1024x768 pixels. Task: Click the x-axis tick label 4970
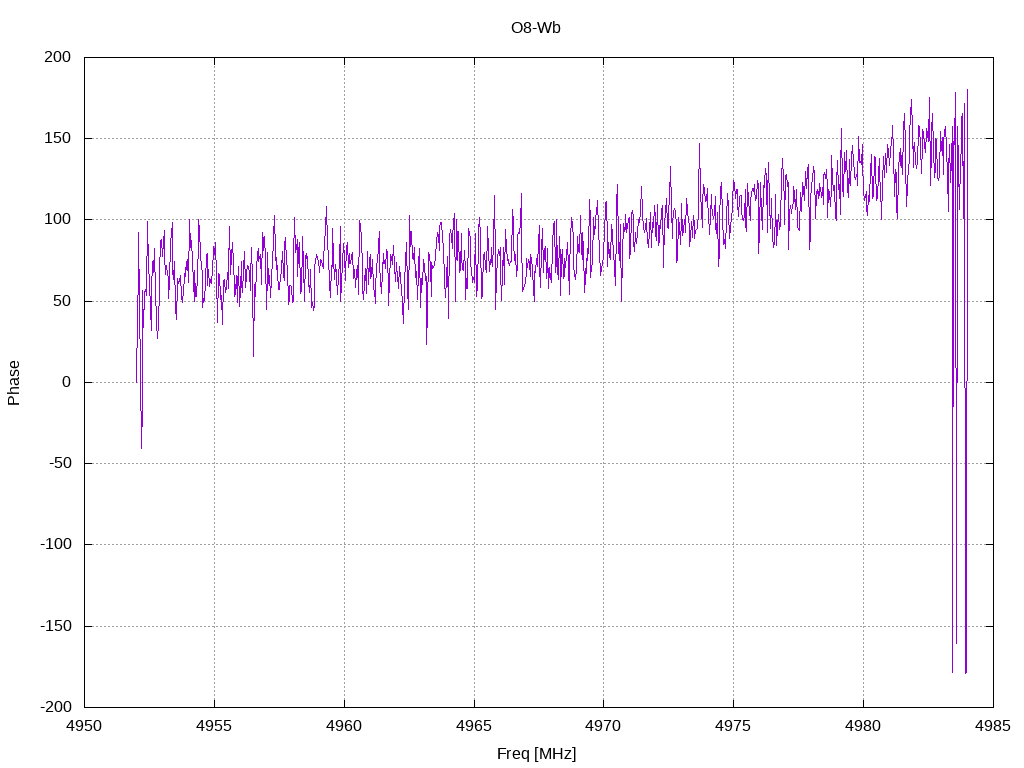pyautogui.click(x=603, y=726)
